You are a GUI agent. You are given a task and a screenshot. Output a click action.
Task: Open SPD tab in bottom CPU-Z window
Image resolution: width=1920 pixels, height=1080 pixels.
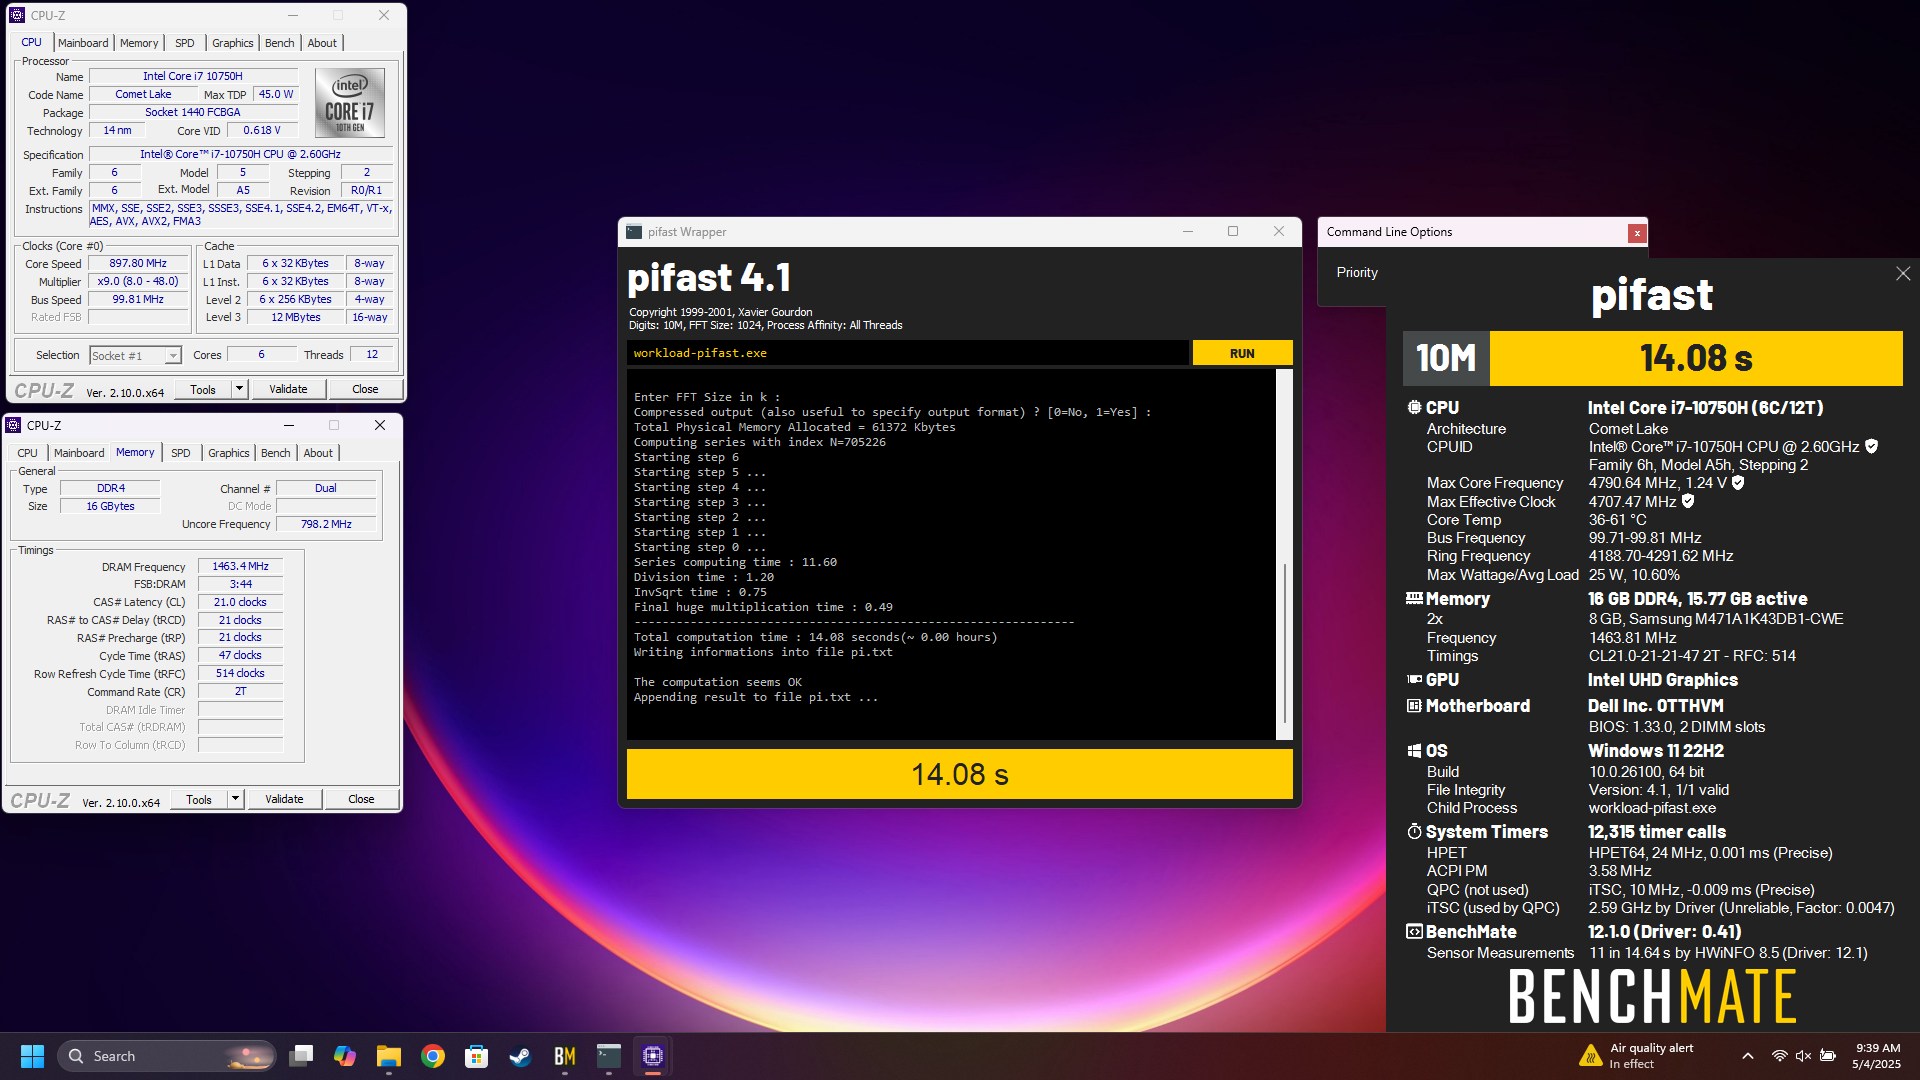181,453
